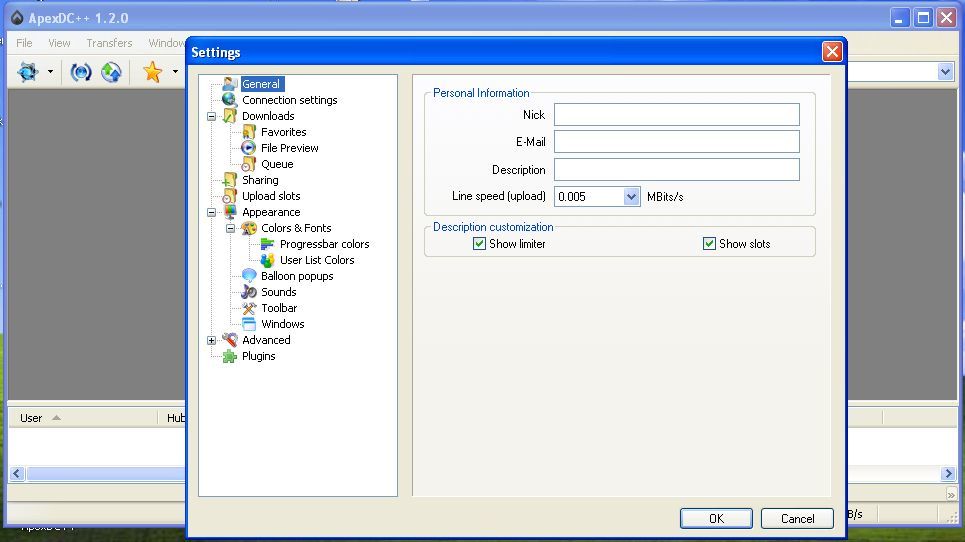This screenshot has width=965, height=542.
Task: Select User List Colors in the tree
Action: point(318,260)
